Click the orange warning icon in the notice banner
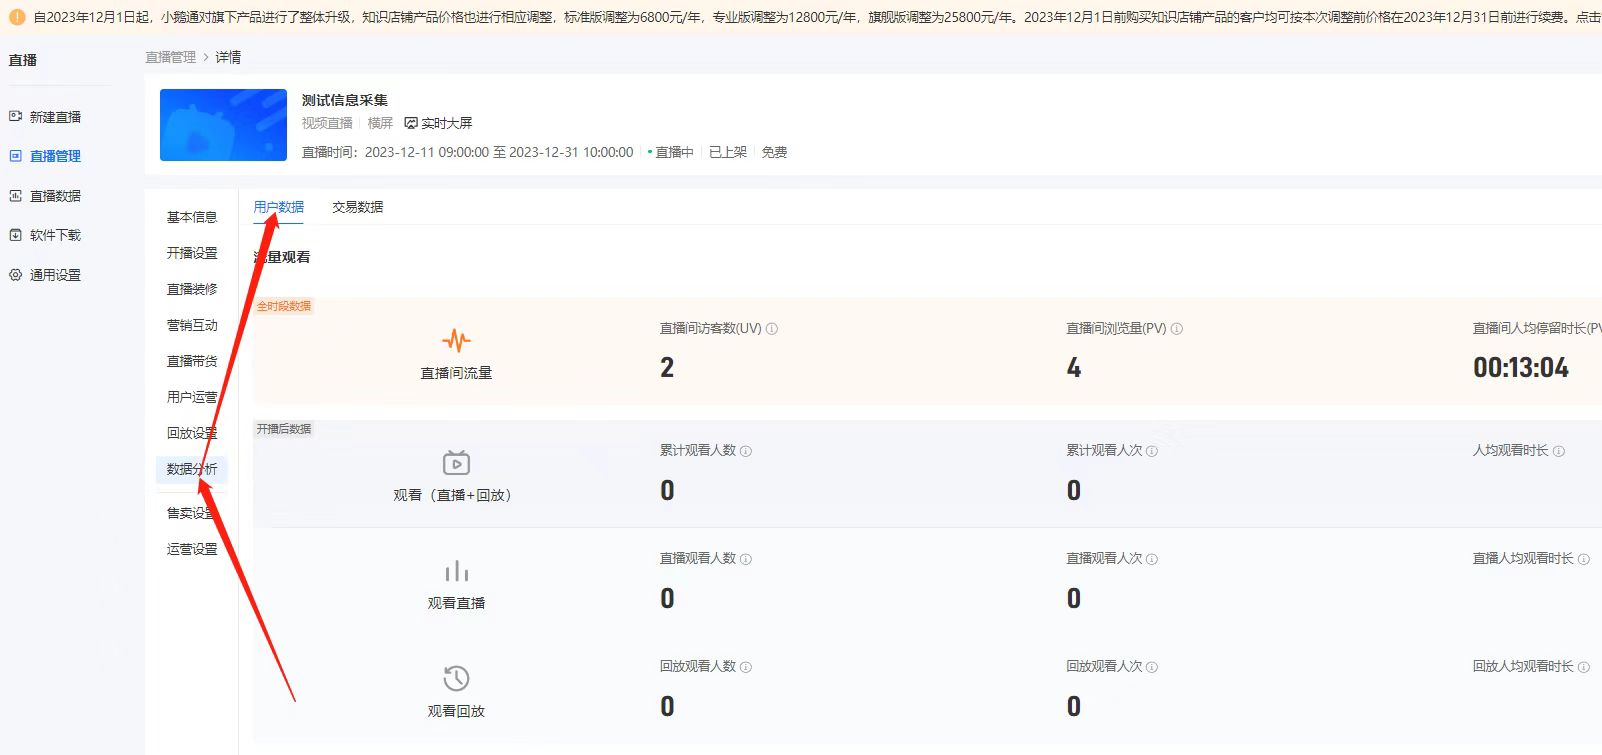1602x755 pixels. coord(17,17)
